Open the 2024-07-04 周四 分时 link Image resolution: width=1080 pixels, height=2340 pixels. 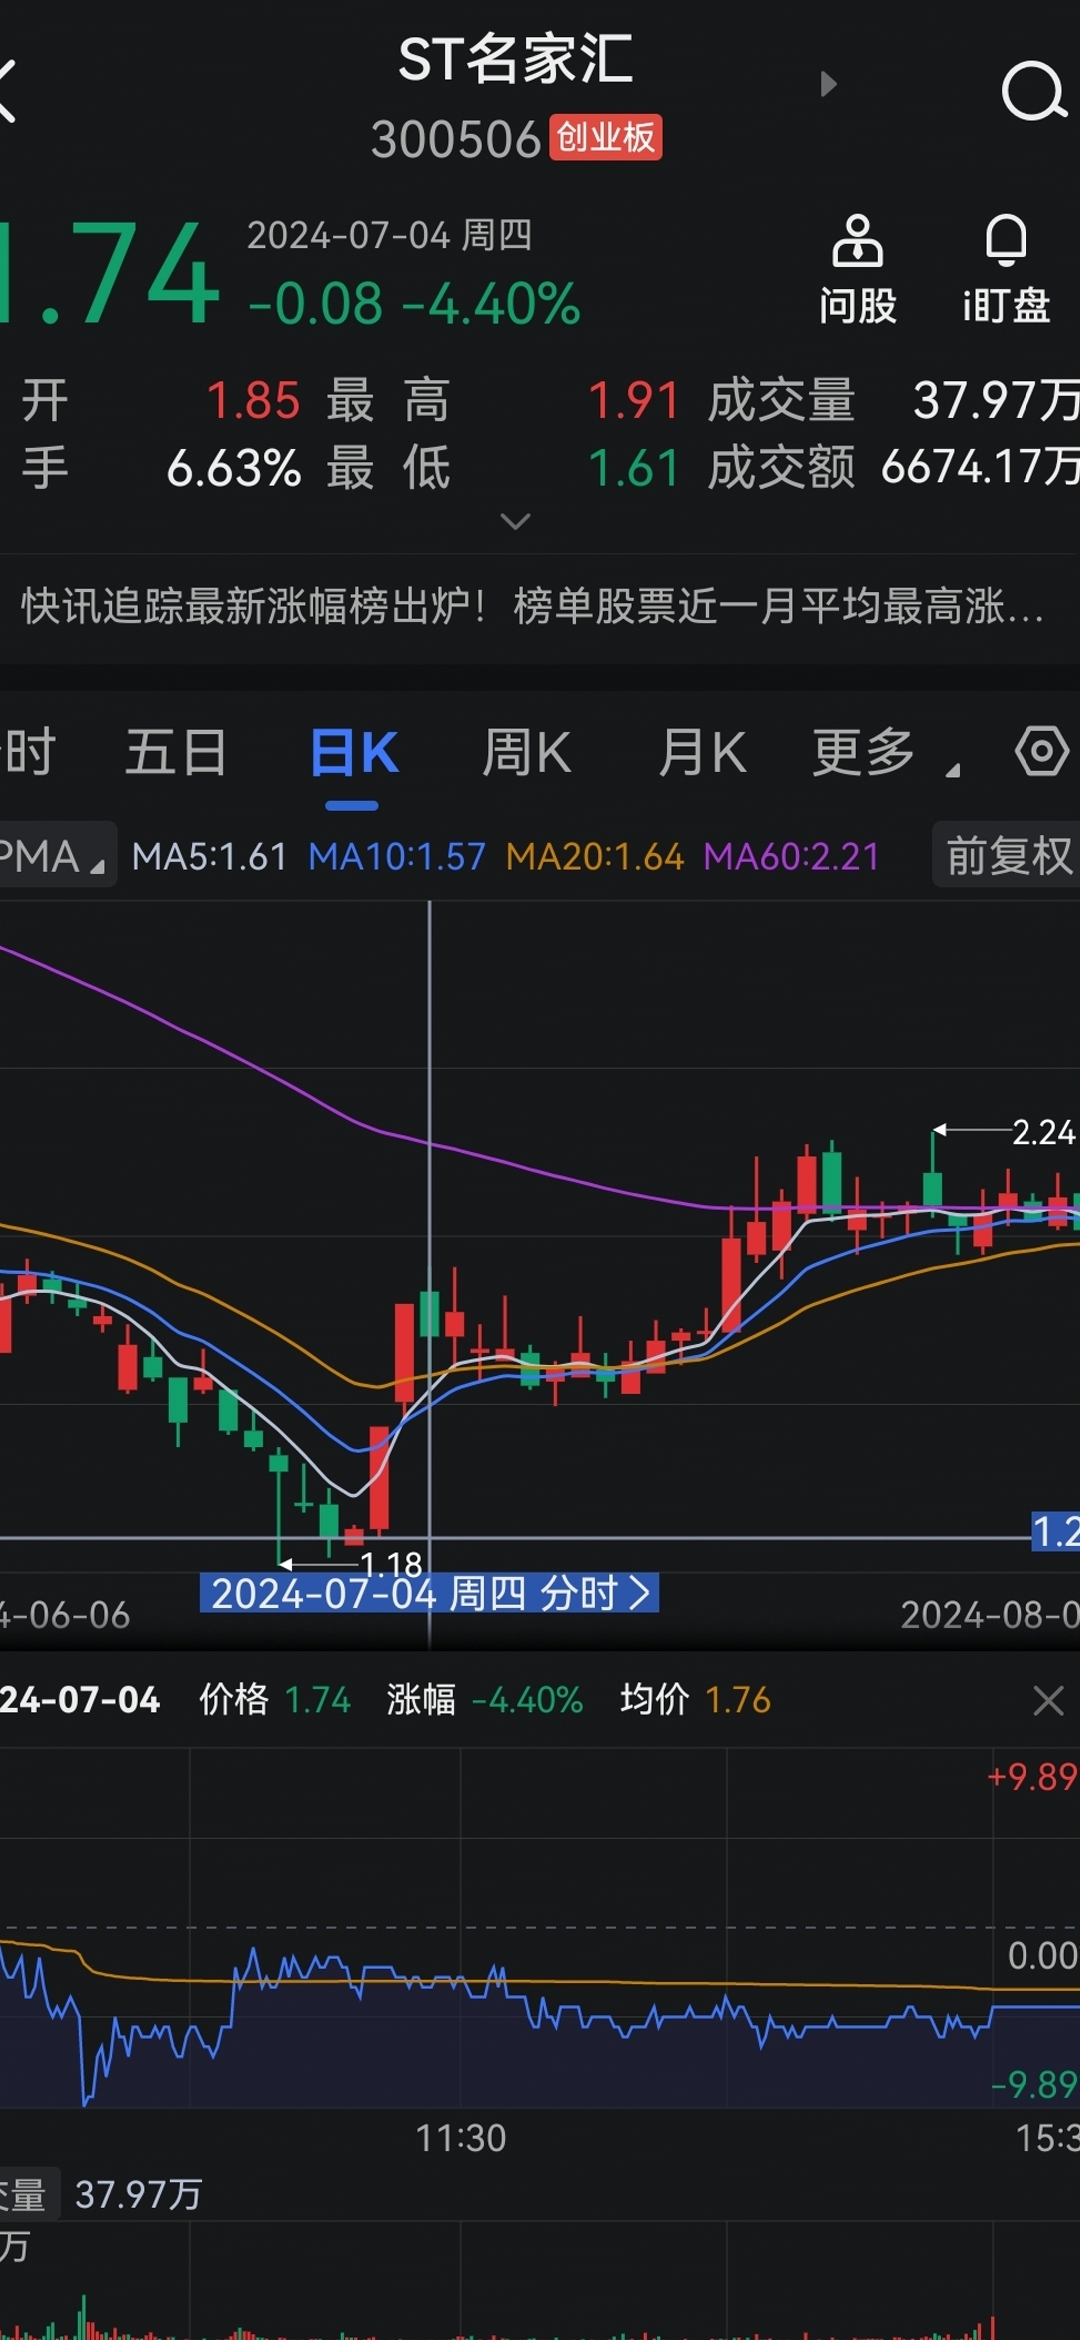[x=429, y=1593]
